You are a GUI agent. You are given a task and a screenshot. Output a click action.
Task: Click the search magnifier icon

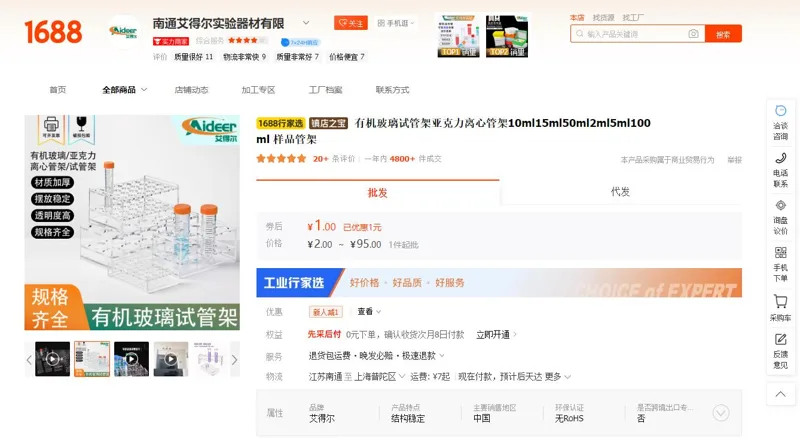coord(579,34)
